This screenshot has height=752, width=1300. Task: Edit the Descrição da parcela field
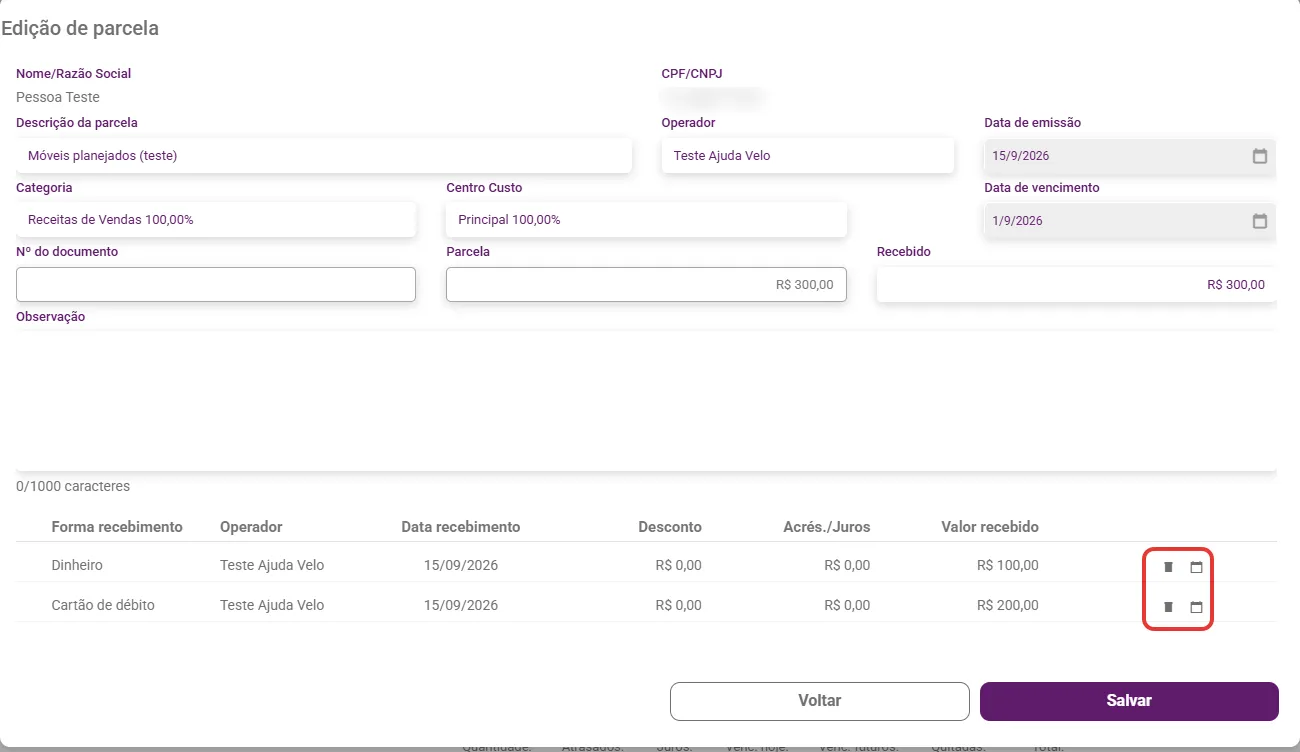(324, 156)
